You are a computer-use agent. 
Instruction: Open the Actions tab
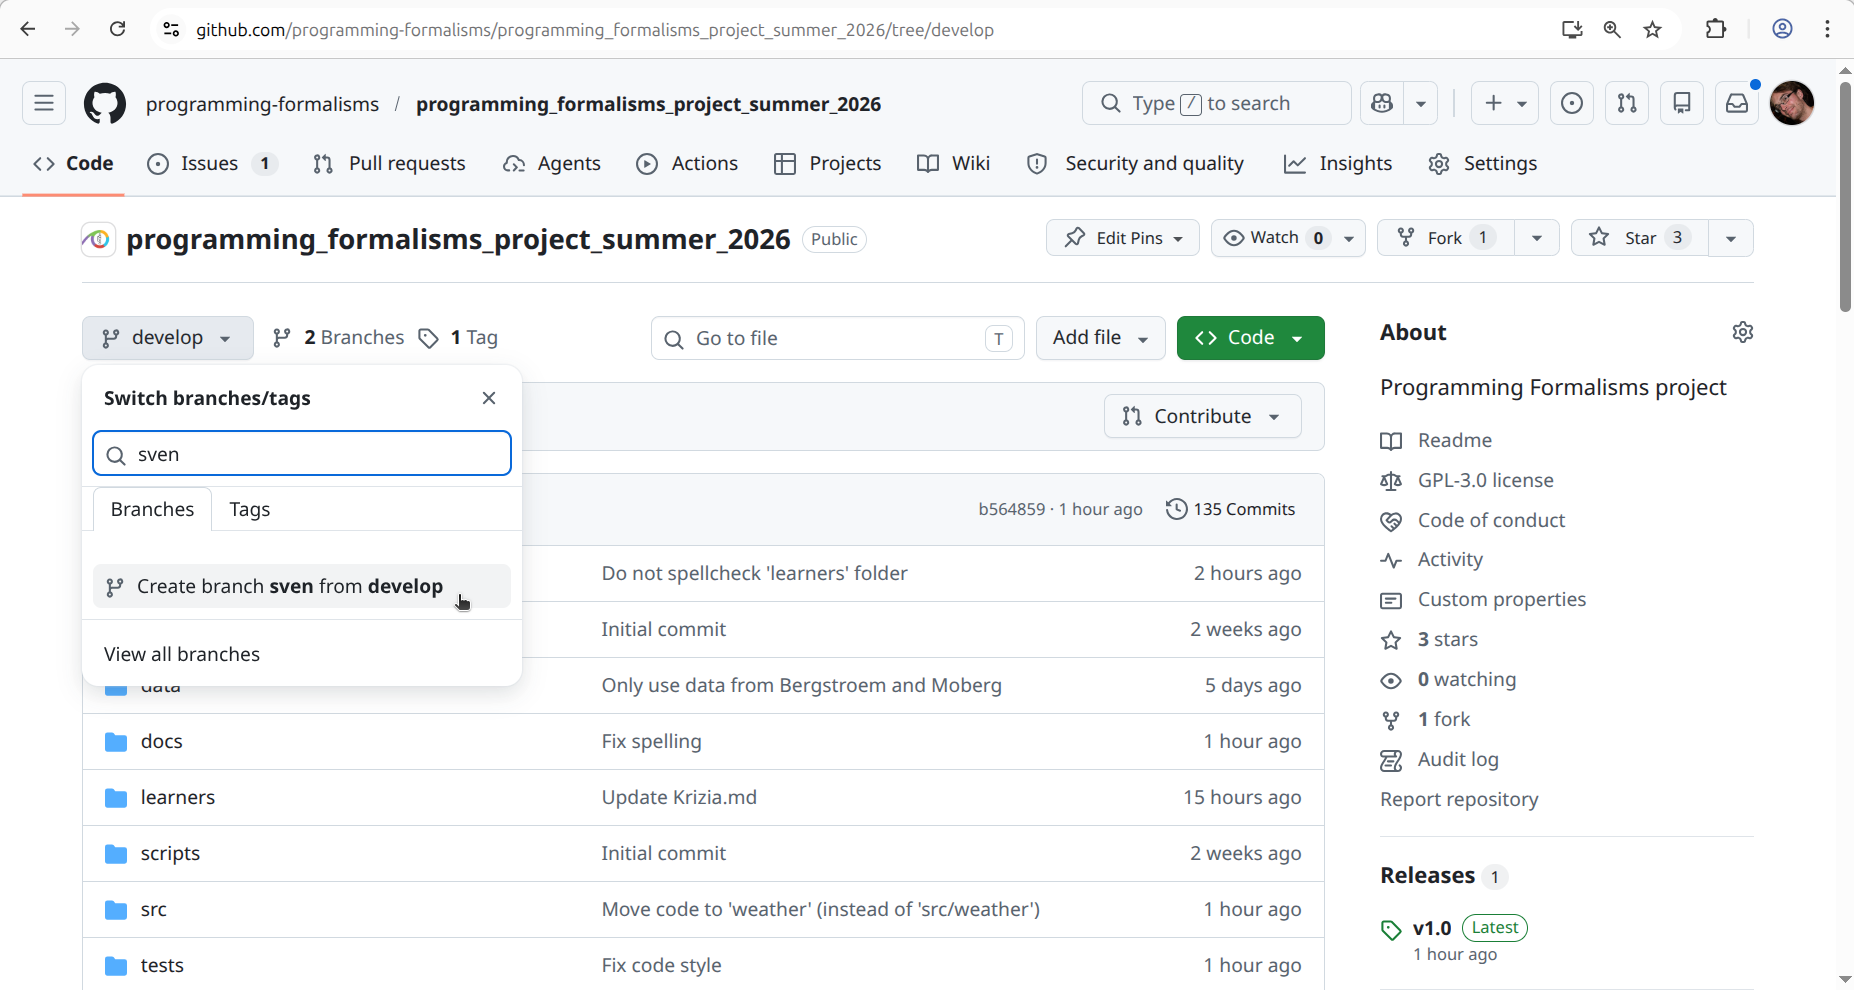[x=687, y=163]
